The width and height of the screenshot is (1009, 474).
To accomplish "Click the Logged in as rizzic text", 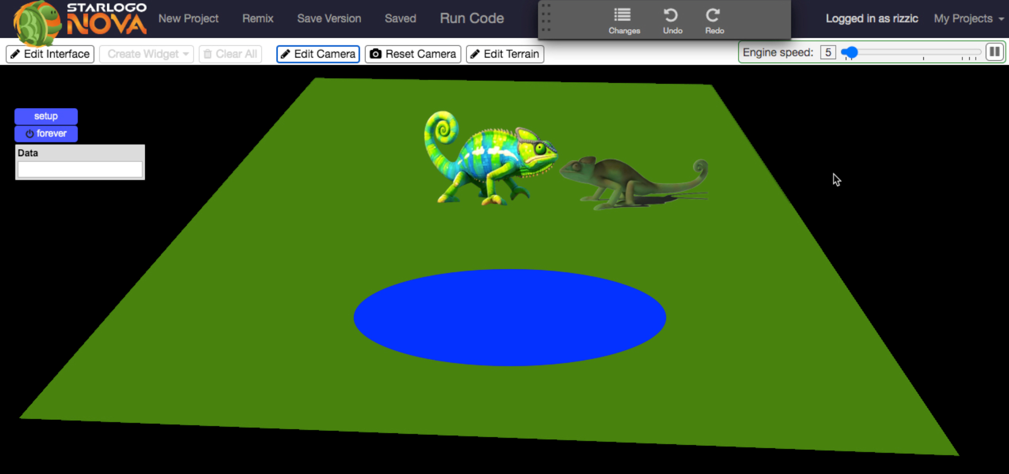I will (x=870, y=19).
